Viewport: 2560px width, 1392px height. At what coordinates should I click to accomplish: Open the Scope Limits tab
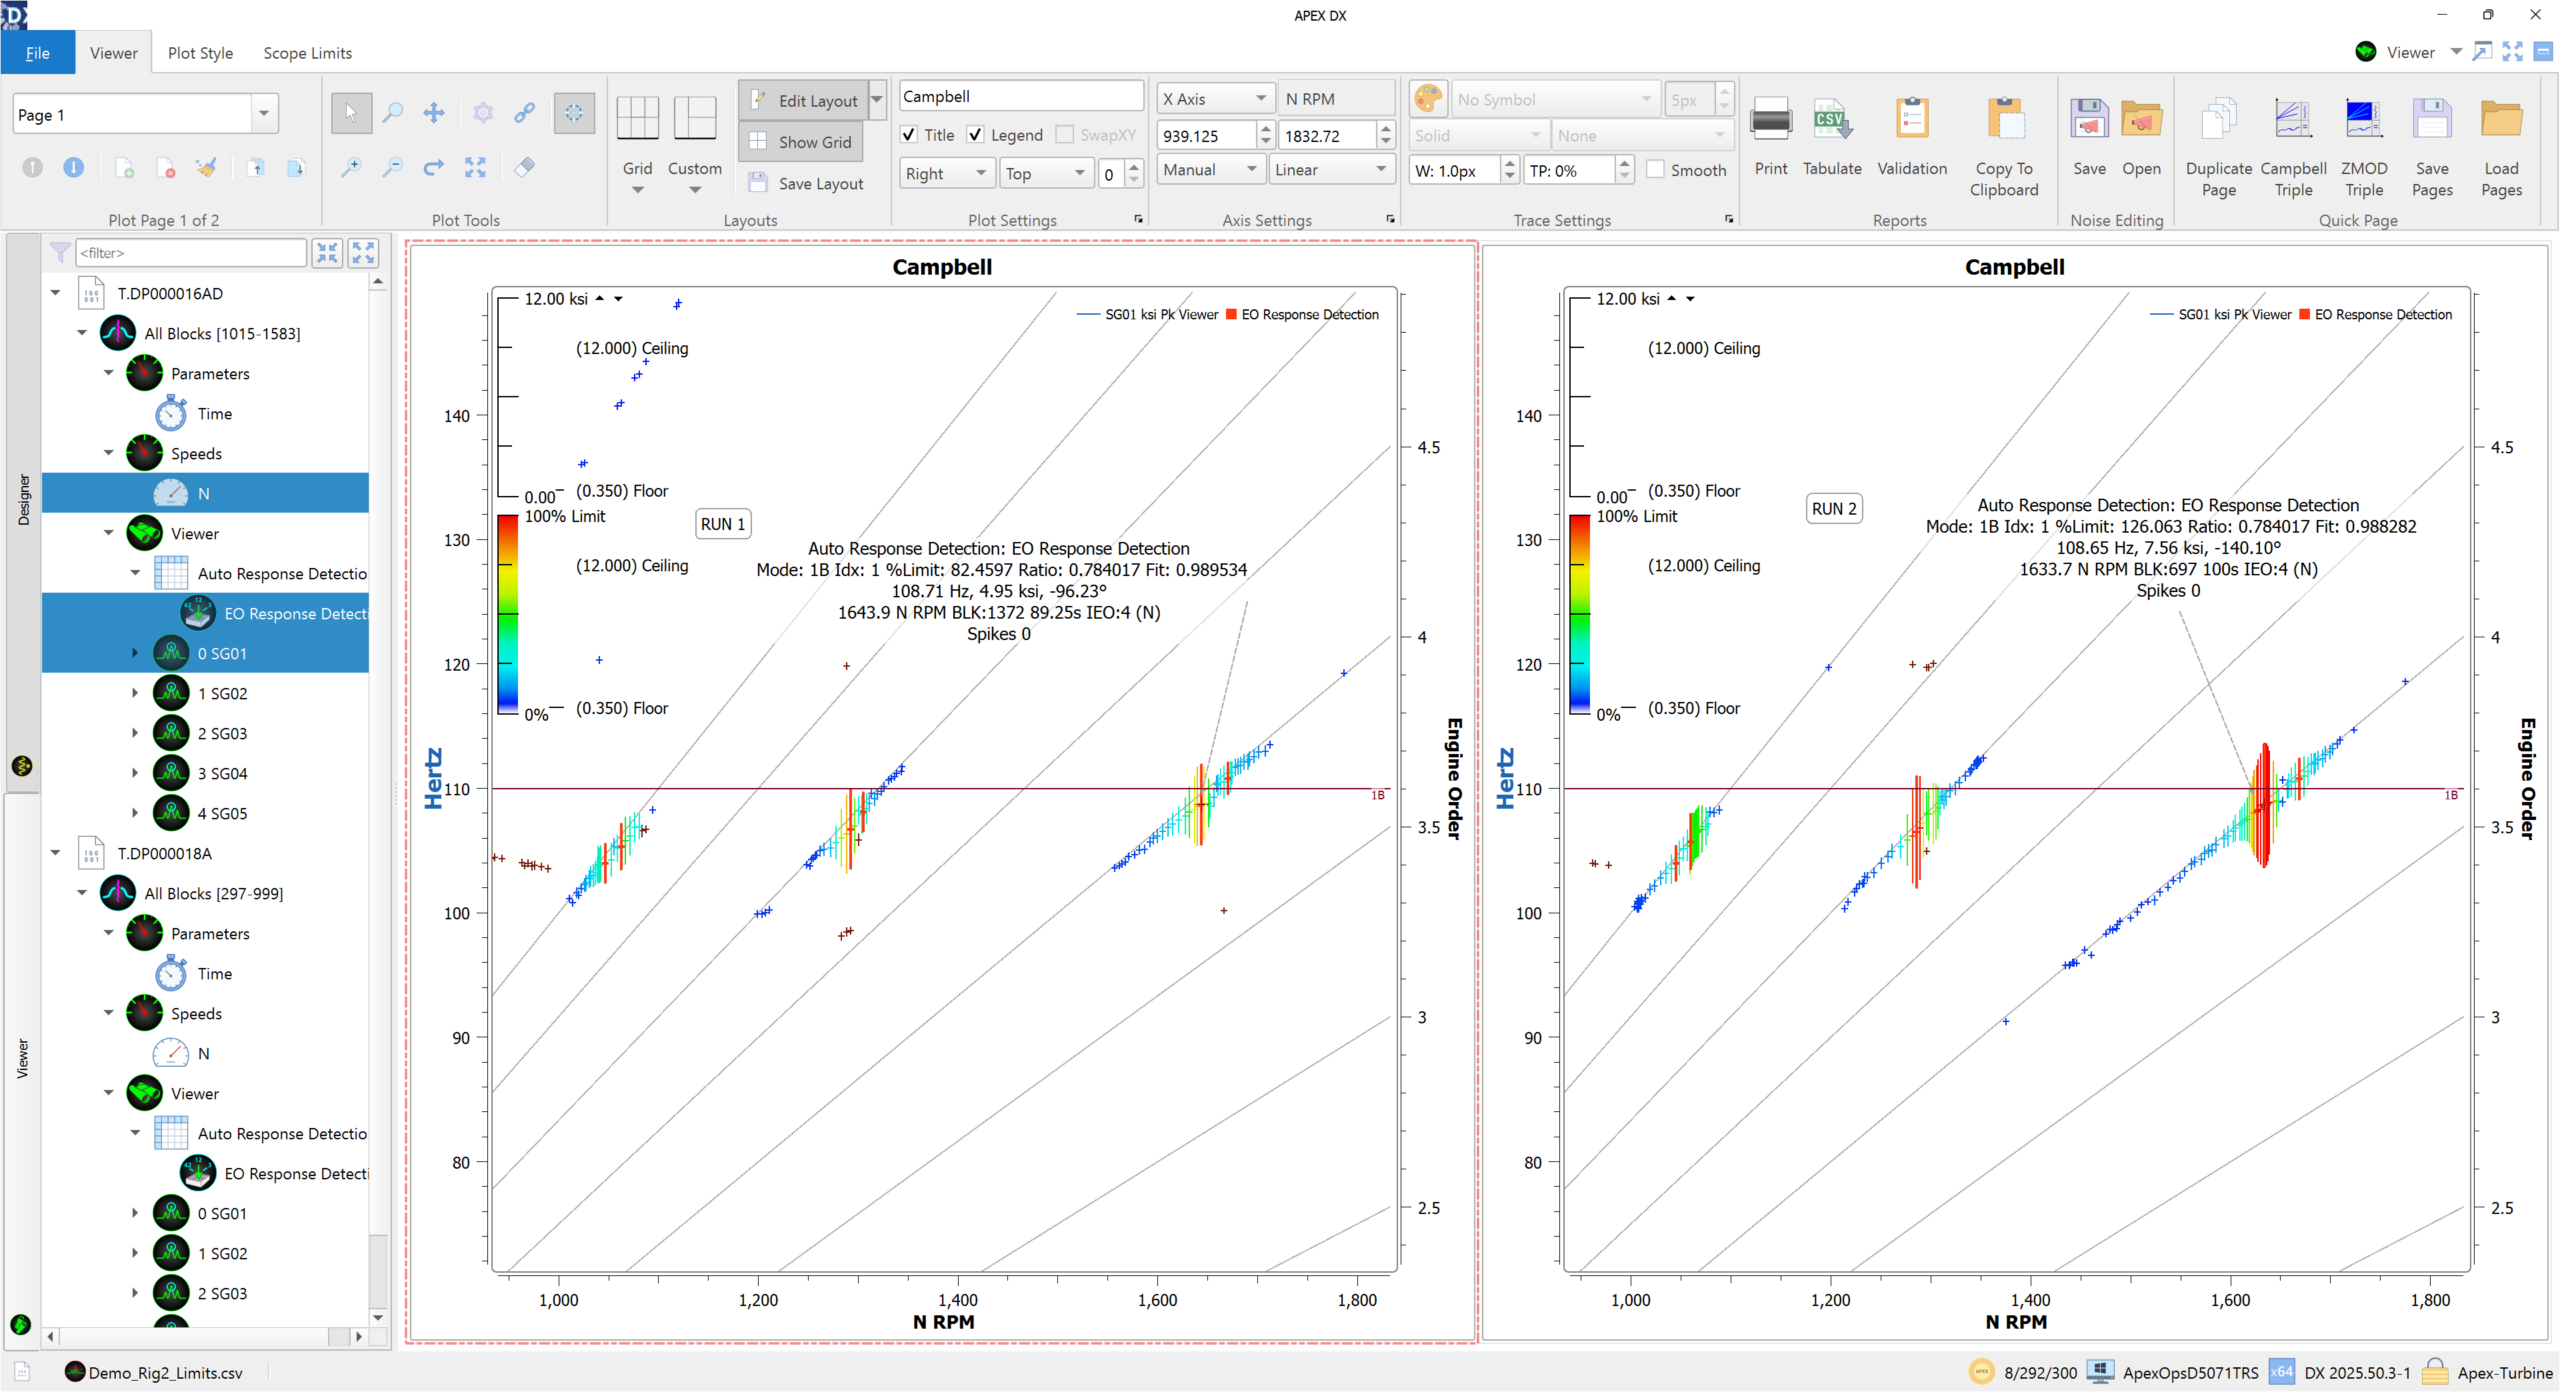point(307,53)
